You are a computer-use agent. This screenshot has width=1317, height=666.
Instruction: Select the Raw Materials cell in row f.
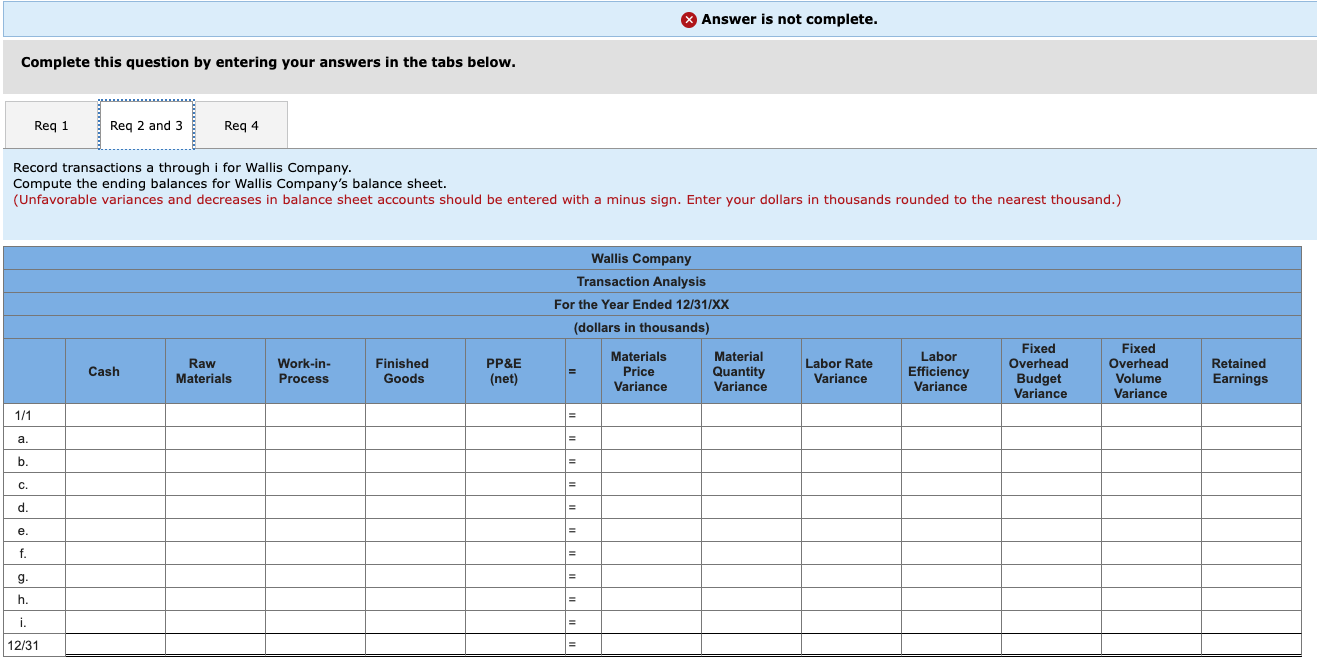[x=216, y=553]
